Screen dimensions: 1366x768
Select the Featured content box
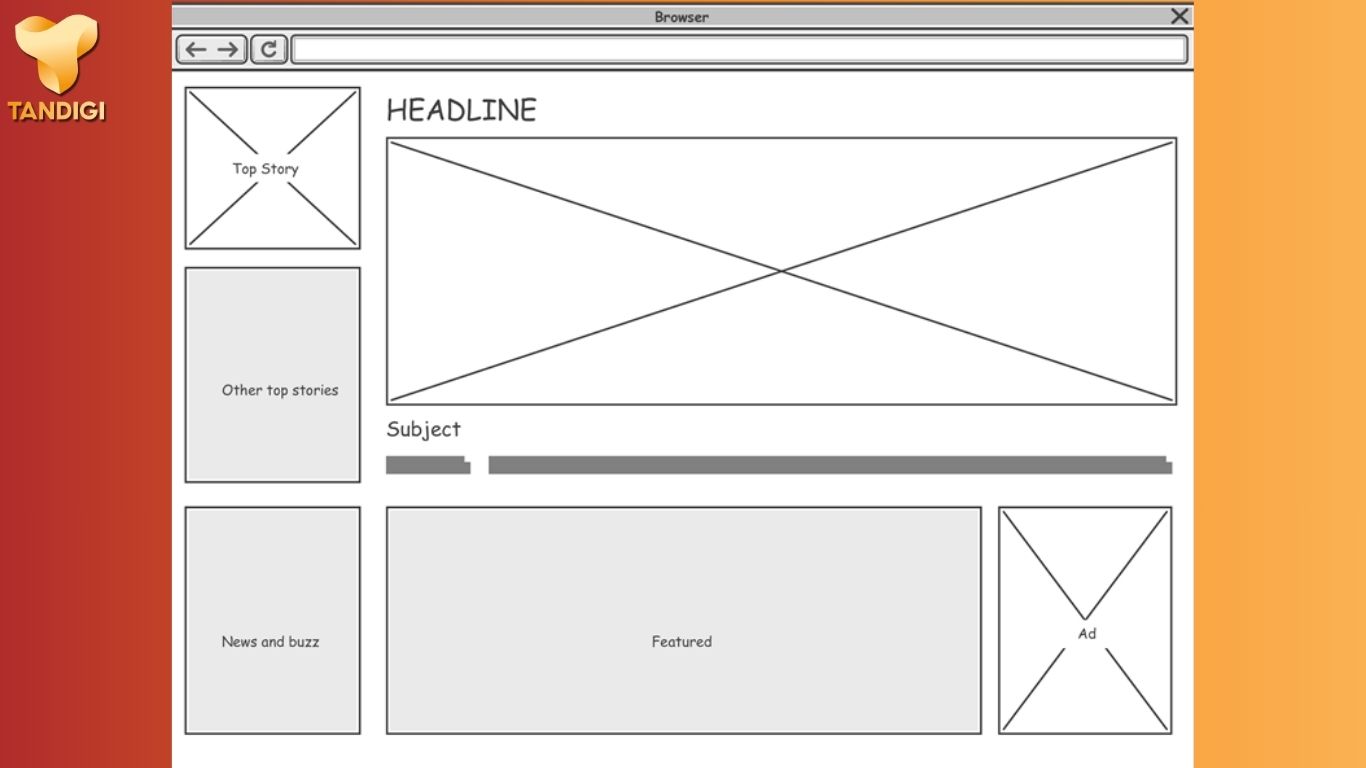[684, 620]
